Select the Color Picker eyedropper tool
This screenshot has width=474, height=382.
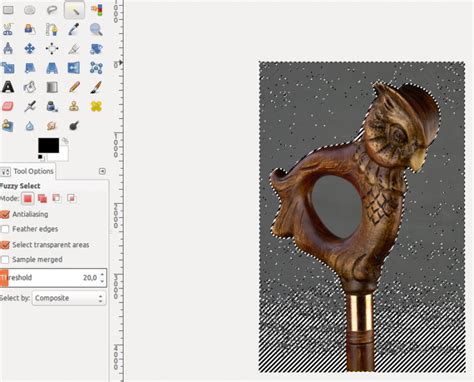[x=74, y=29]
